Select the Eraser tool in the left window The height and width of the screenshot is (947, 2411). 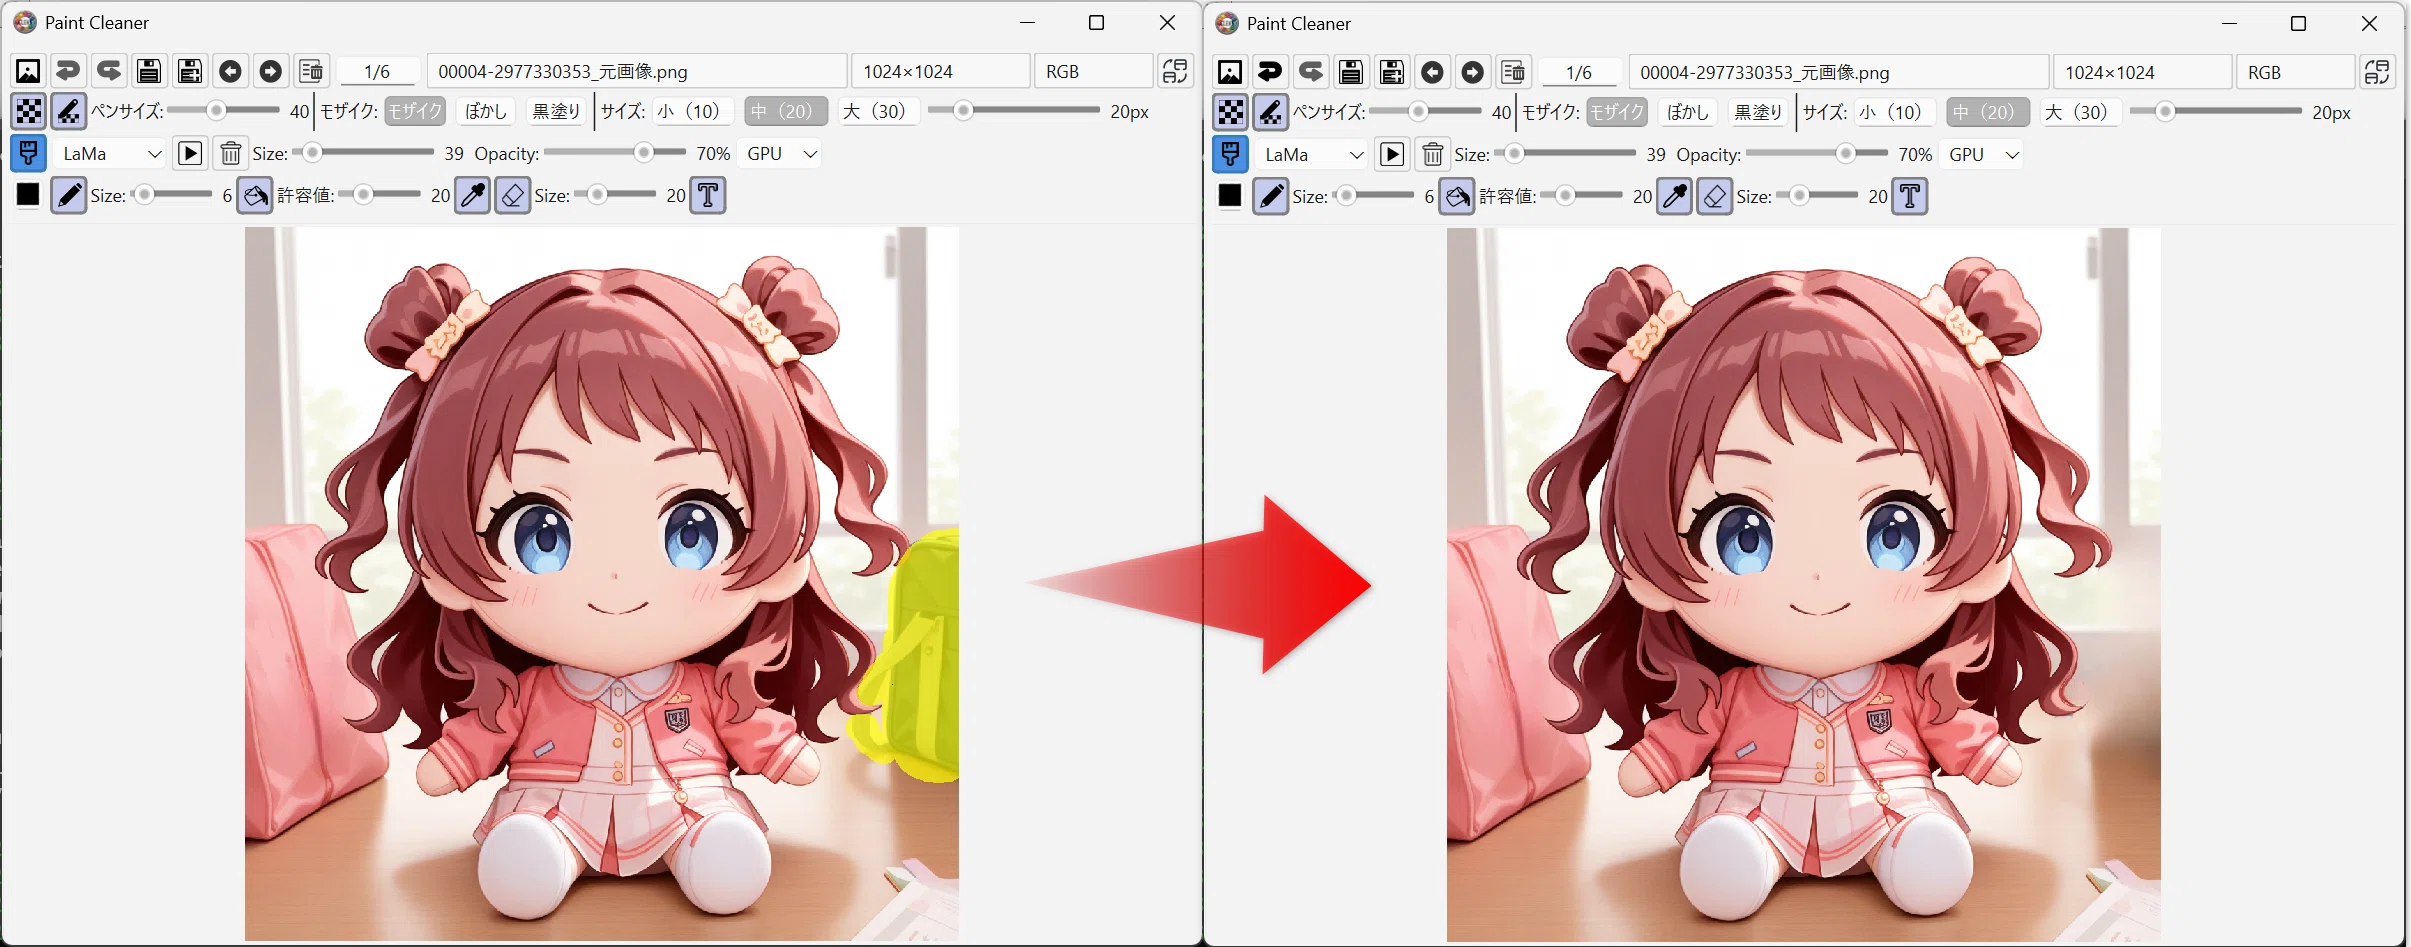click(513, 195)
